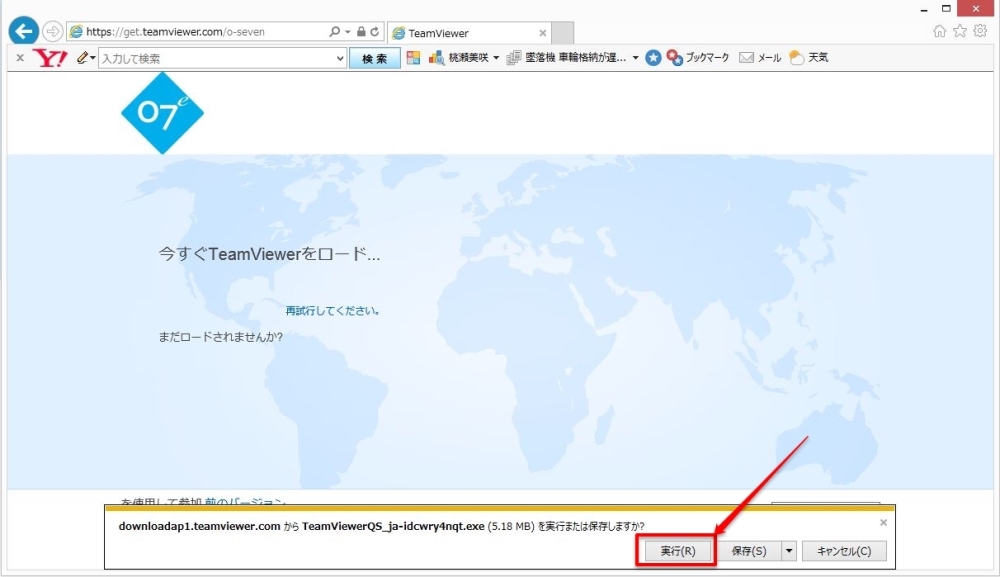This screenshot has width=1000, height=577.
Task: Open a new blank tab
Action: [562, 33]
